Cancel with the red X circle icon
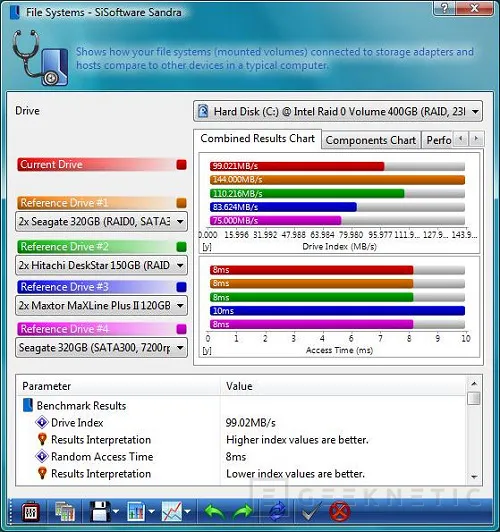Image resolution: width=500 pixels, height=532 pixels. point(340,511)
